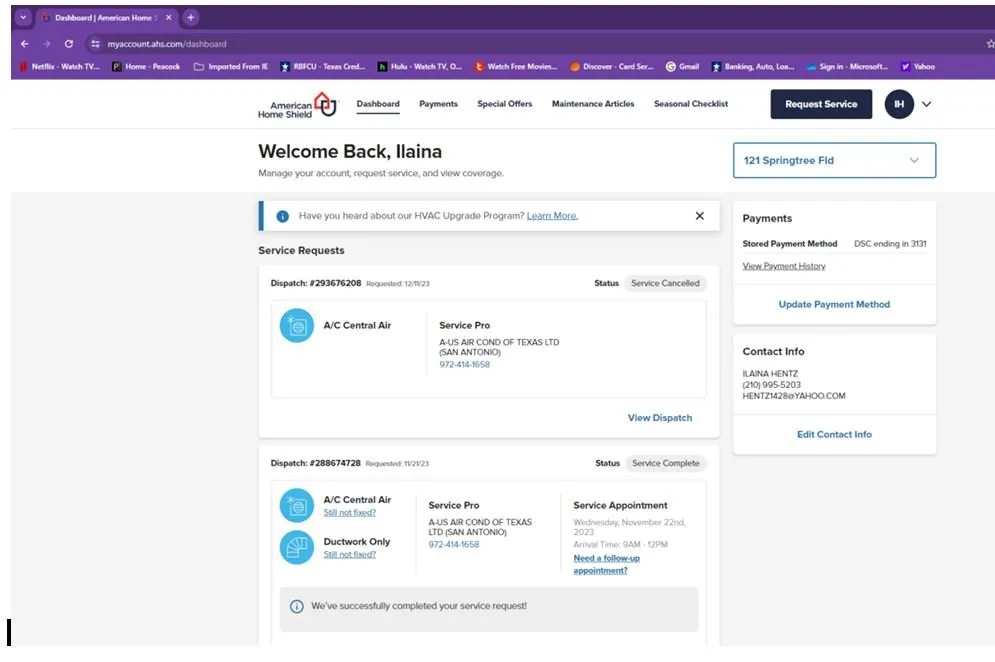This screenshot has height=662, width=995.
Task: Go to Special Offers in the navigation
Action: tap(504, 104)
